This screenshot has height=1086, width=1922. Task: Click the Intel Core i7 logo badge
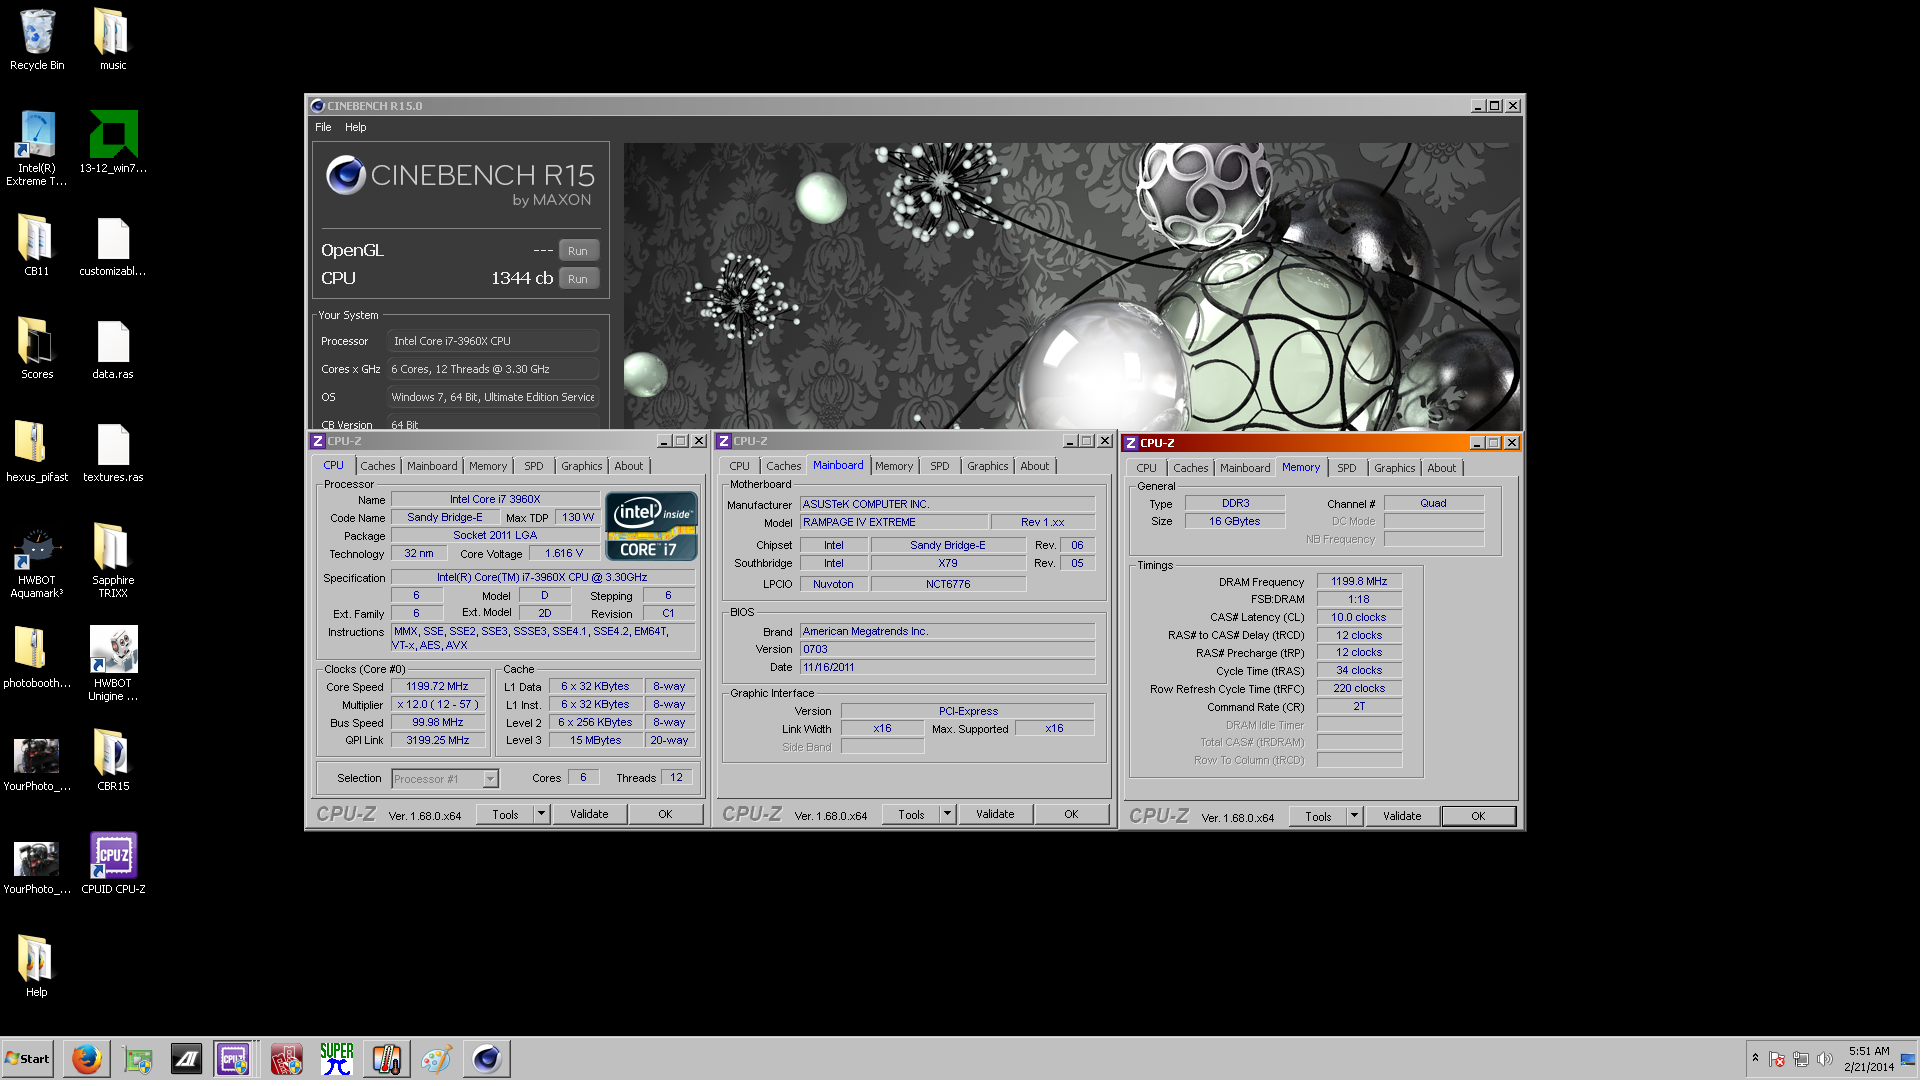652,526
